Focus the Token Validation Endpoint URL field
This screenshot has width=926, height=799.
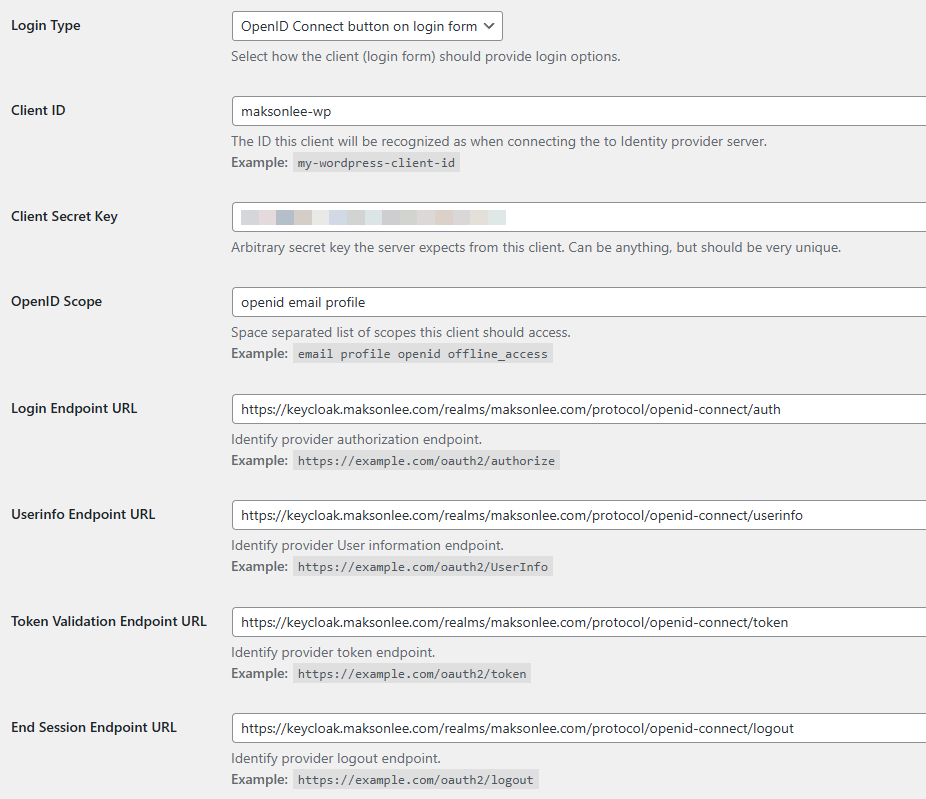(x=578, y=622)
